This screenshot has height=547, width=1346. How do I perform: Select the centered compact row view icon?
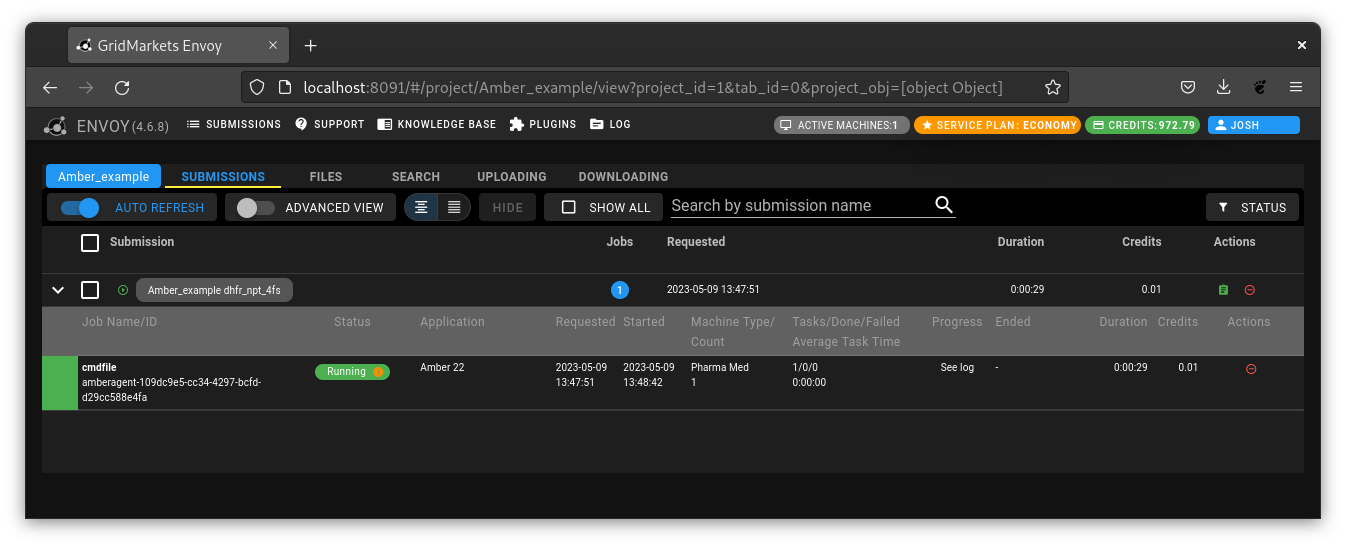422,207
